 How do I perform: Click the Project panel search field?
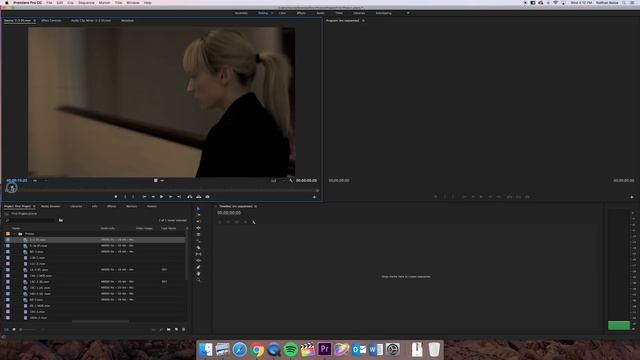coord(29,220)
